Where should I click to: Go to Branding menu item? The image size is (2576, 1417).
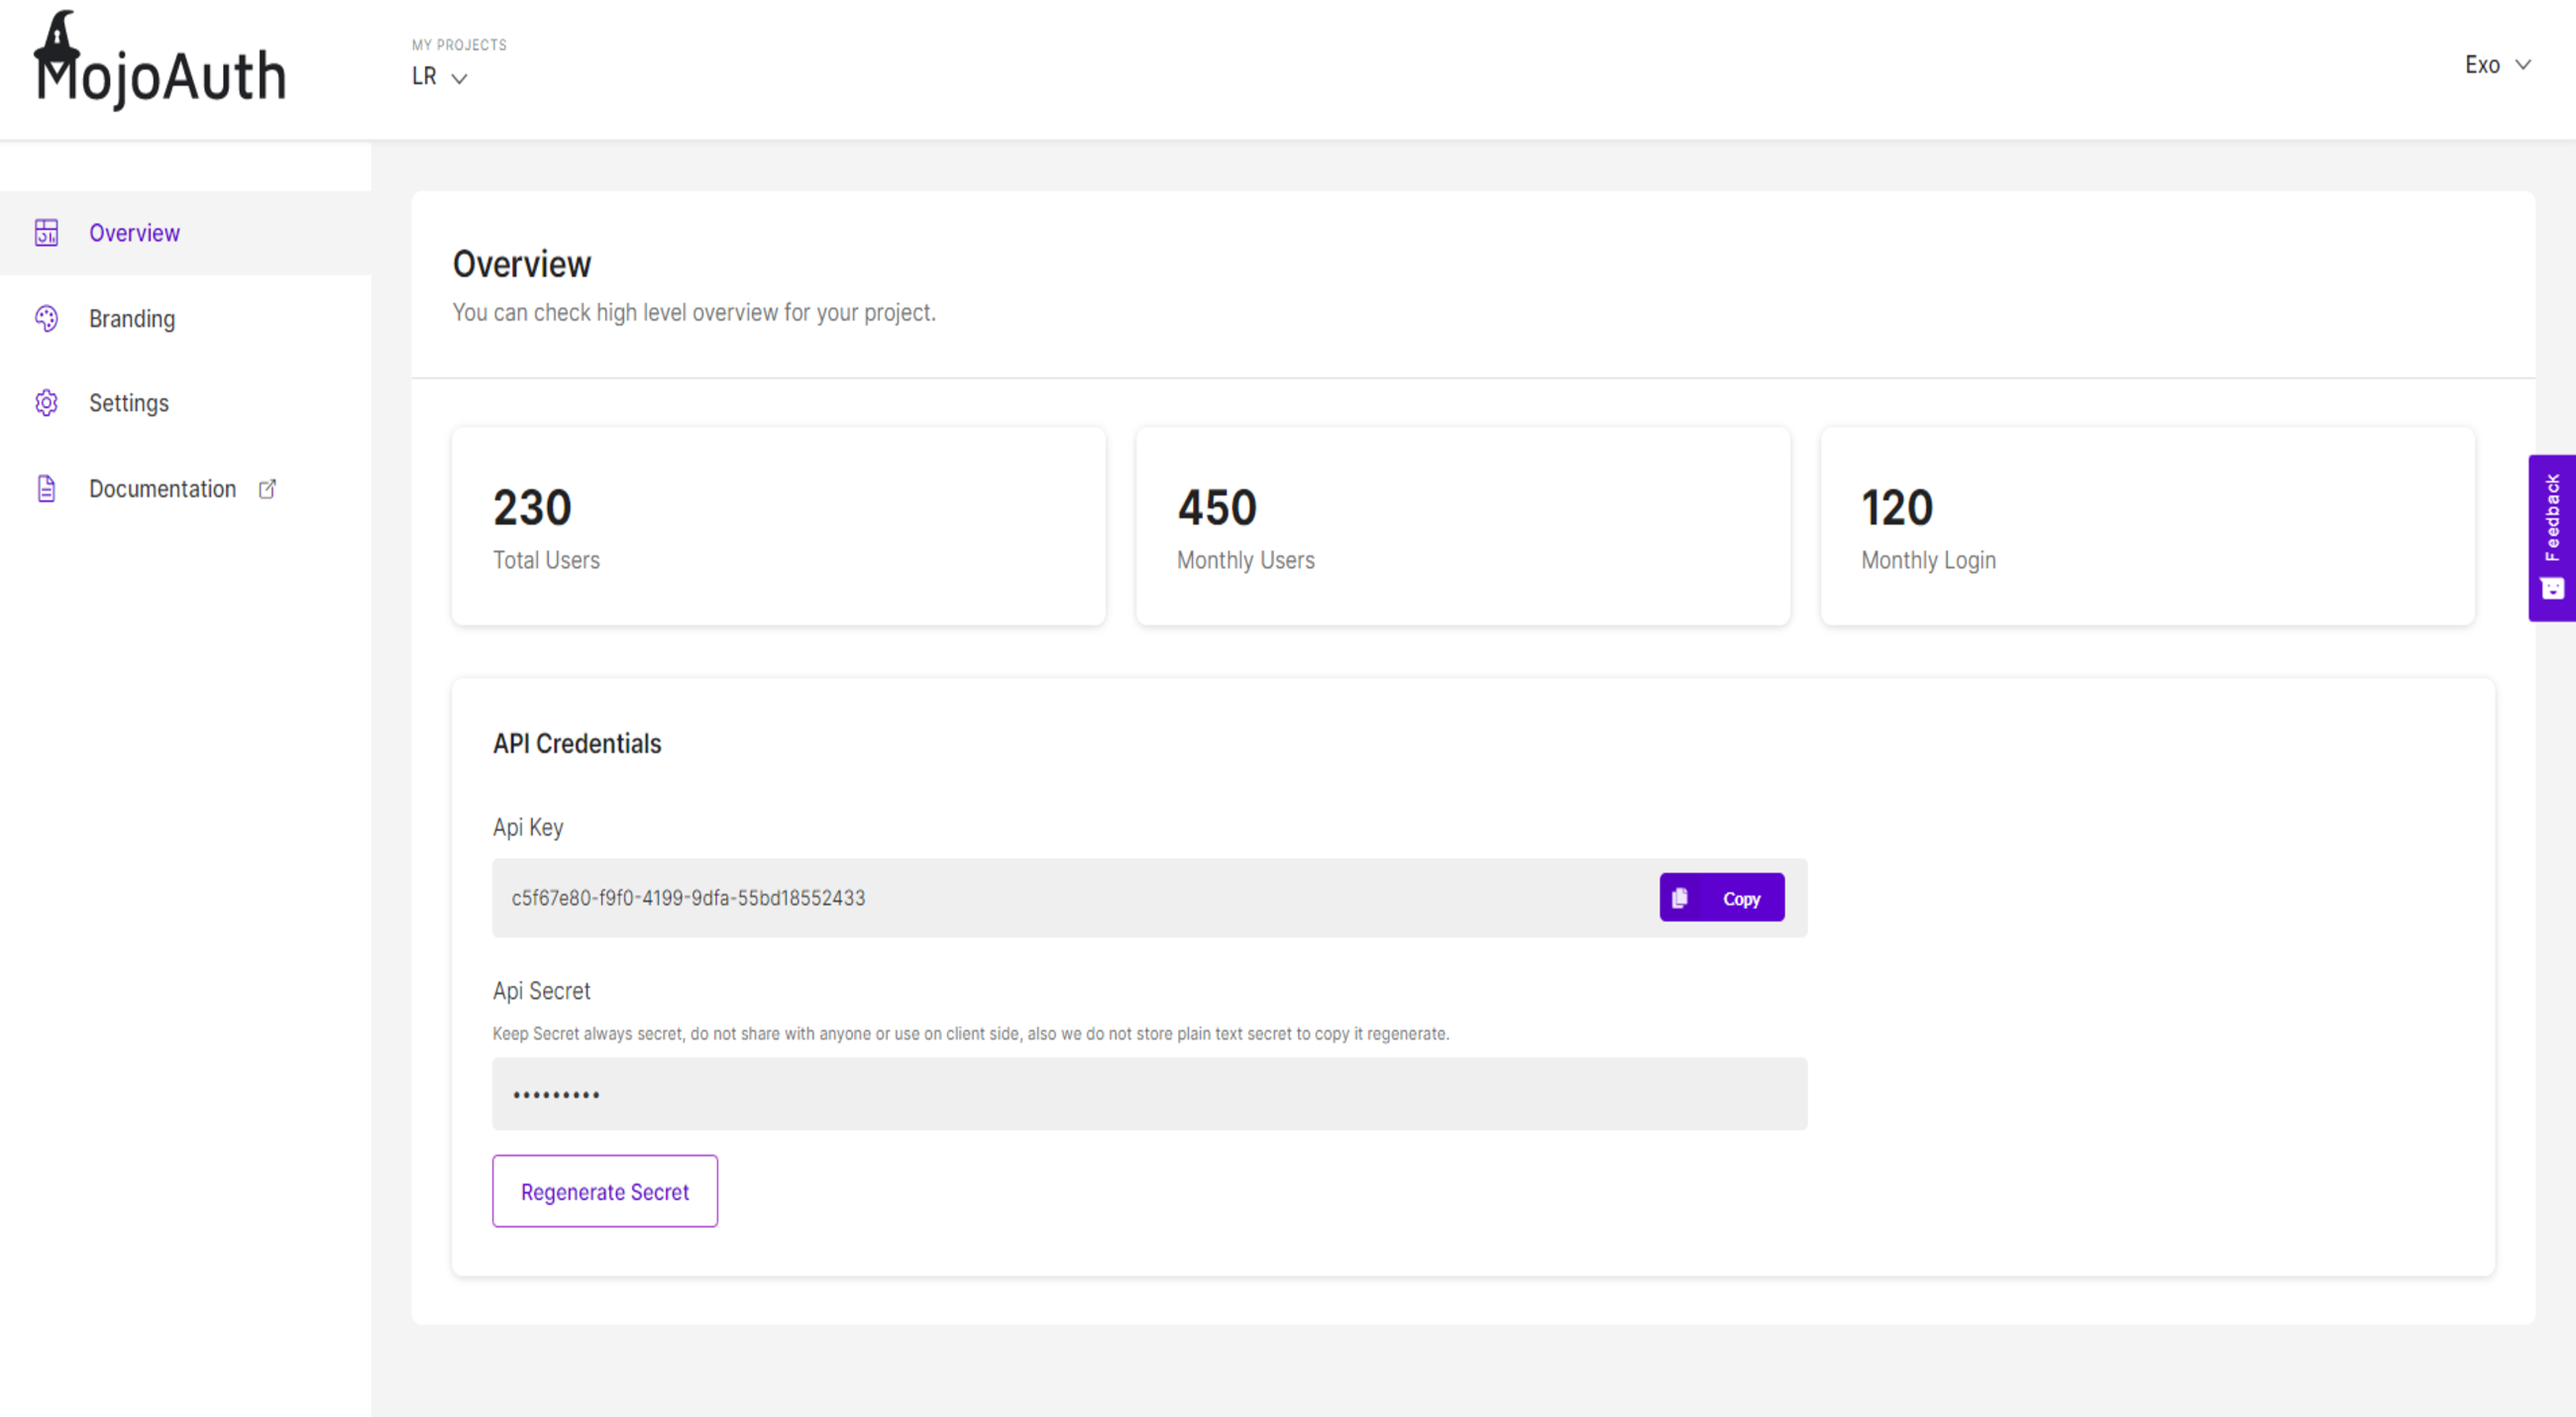(132, 319)
